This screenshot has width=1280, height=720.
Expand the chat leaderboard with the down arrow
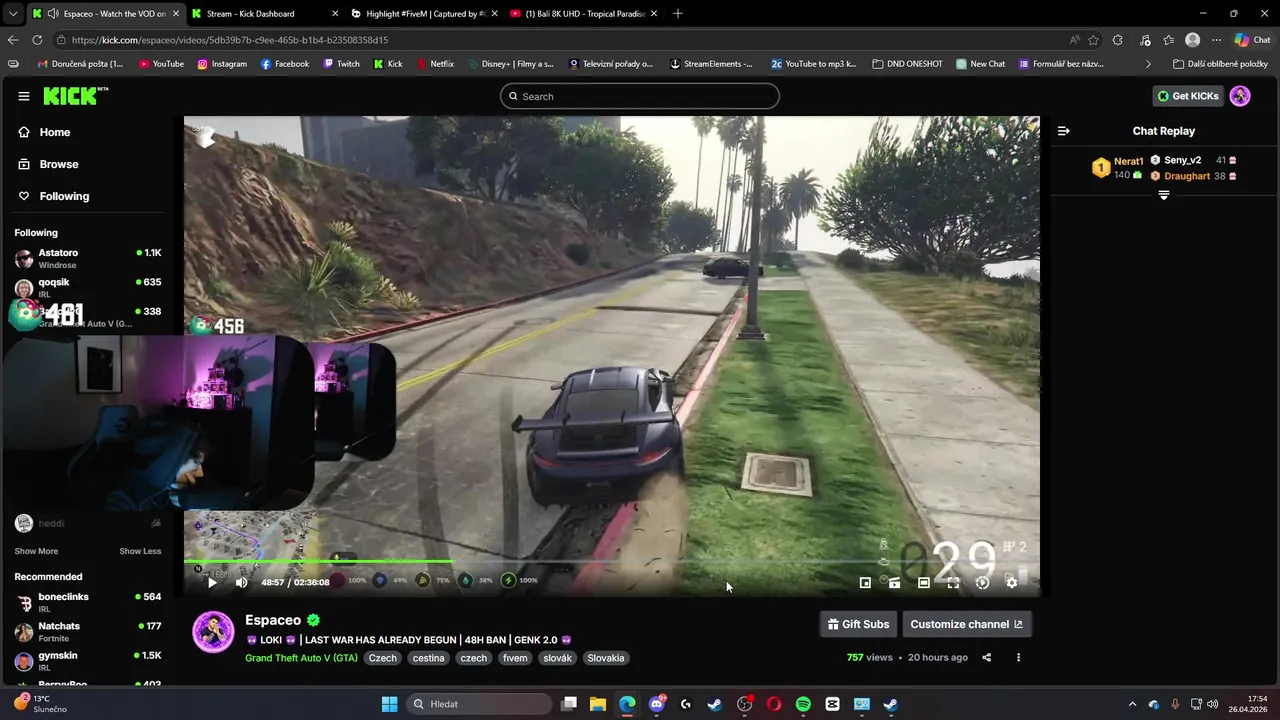pyautogui.click(x=1164, y=196)
